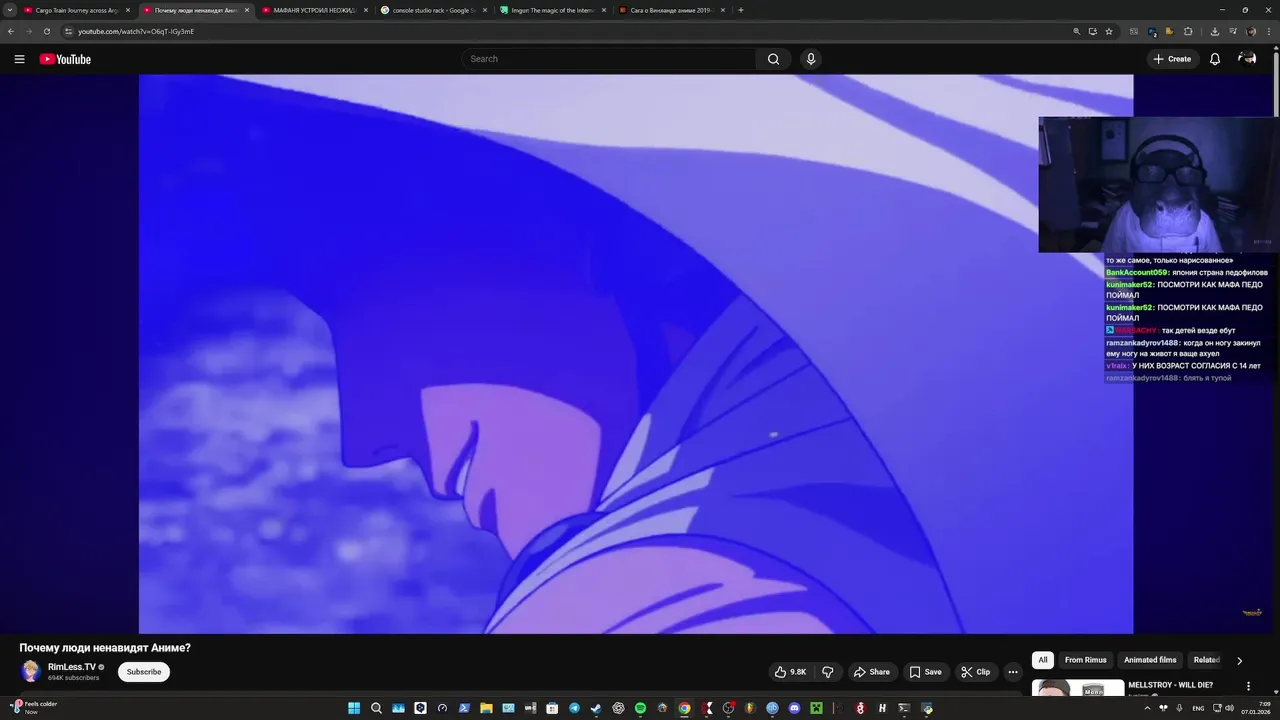Open more actions three-dot menu under video
The image size is (1280, 720).
(1013, 672)
